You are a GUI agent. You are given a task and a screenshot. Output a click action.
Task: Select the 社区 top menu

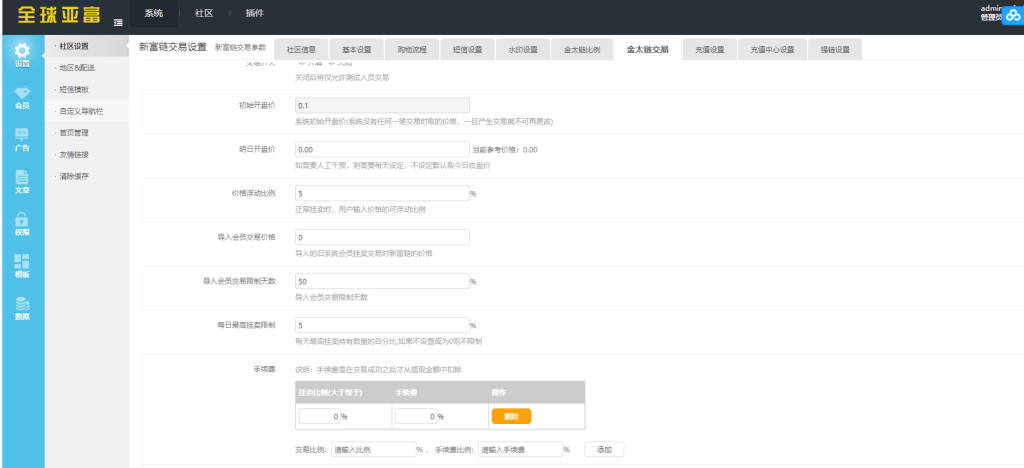(204, 14)
